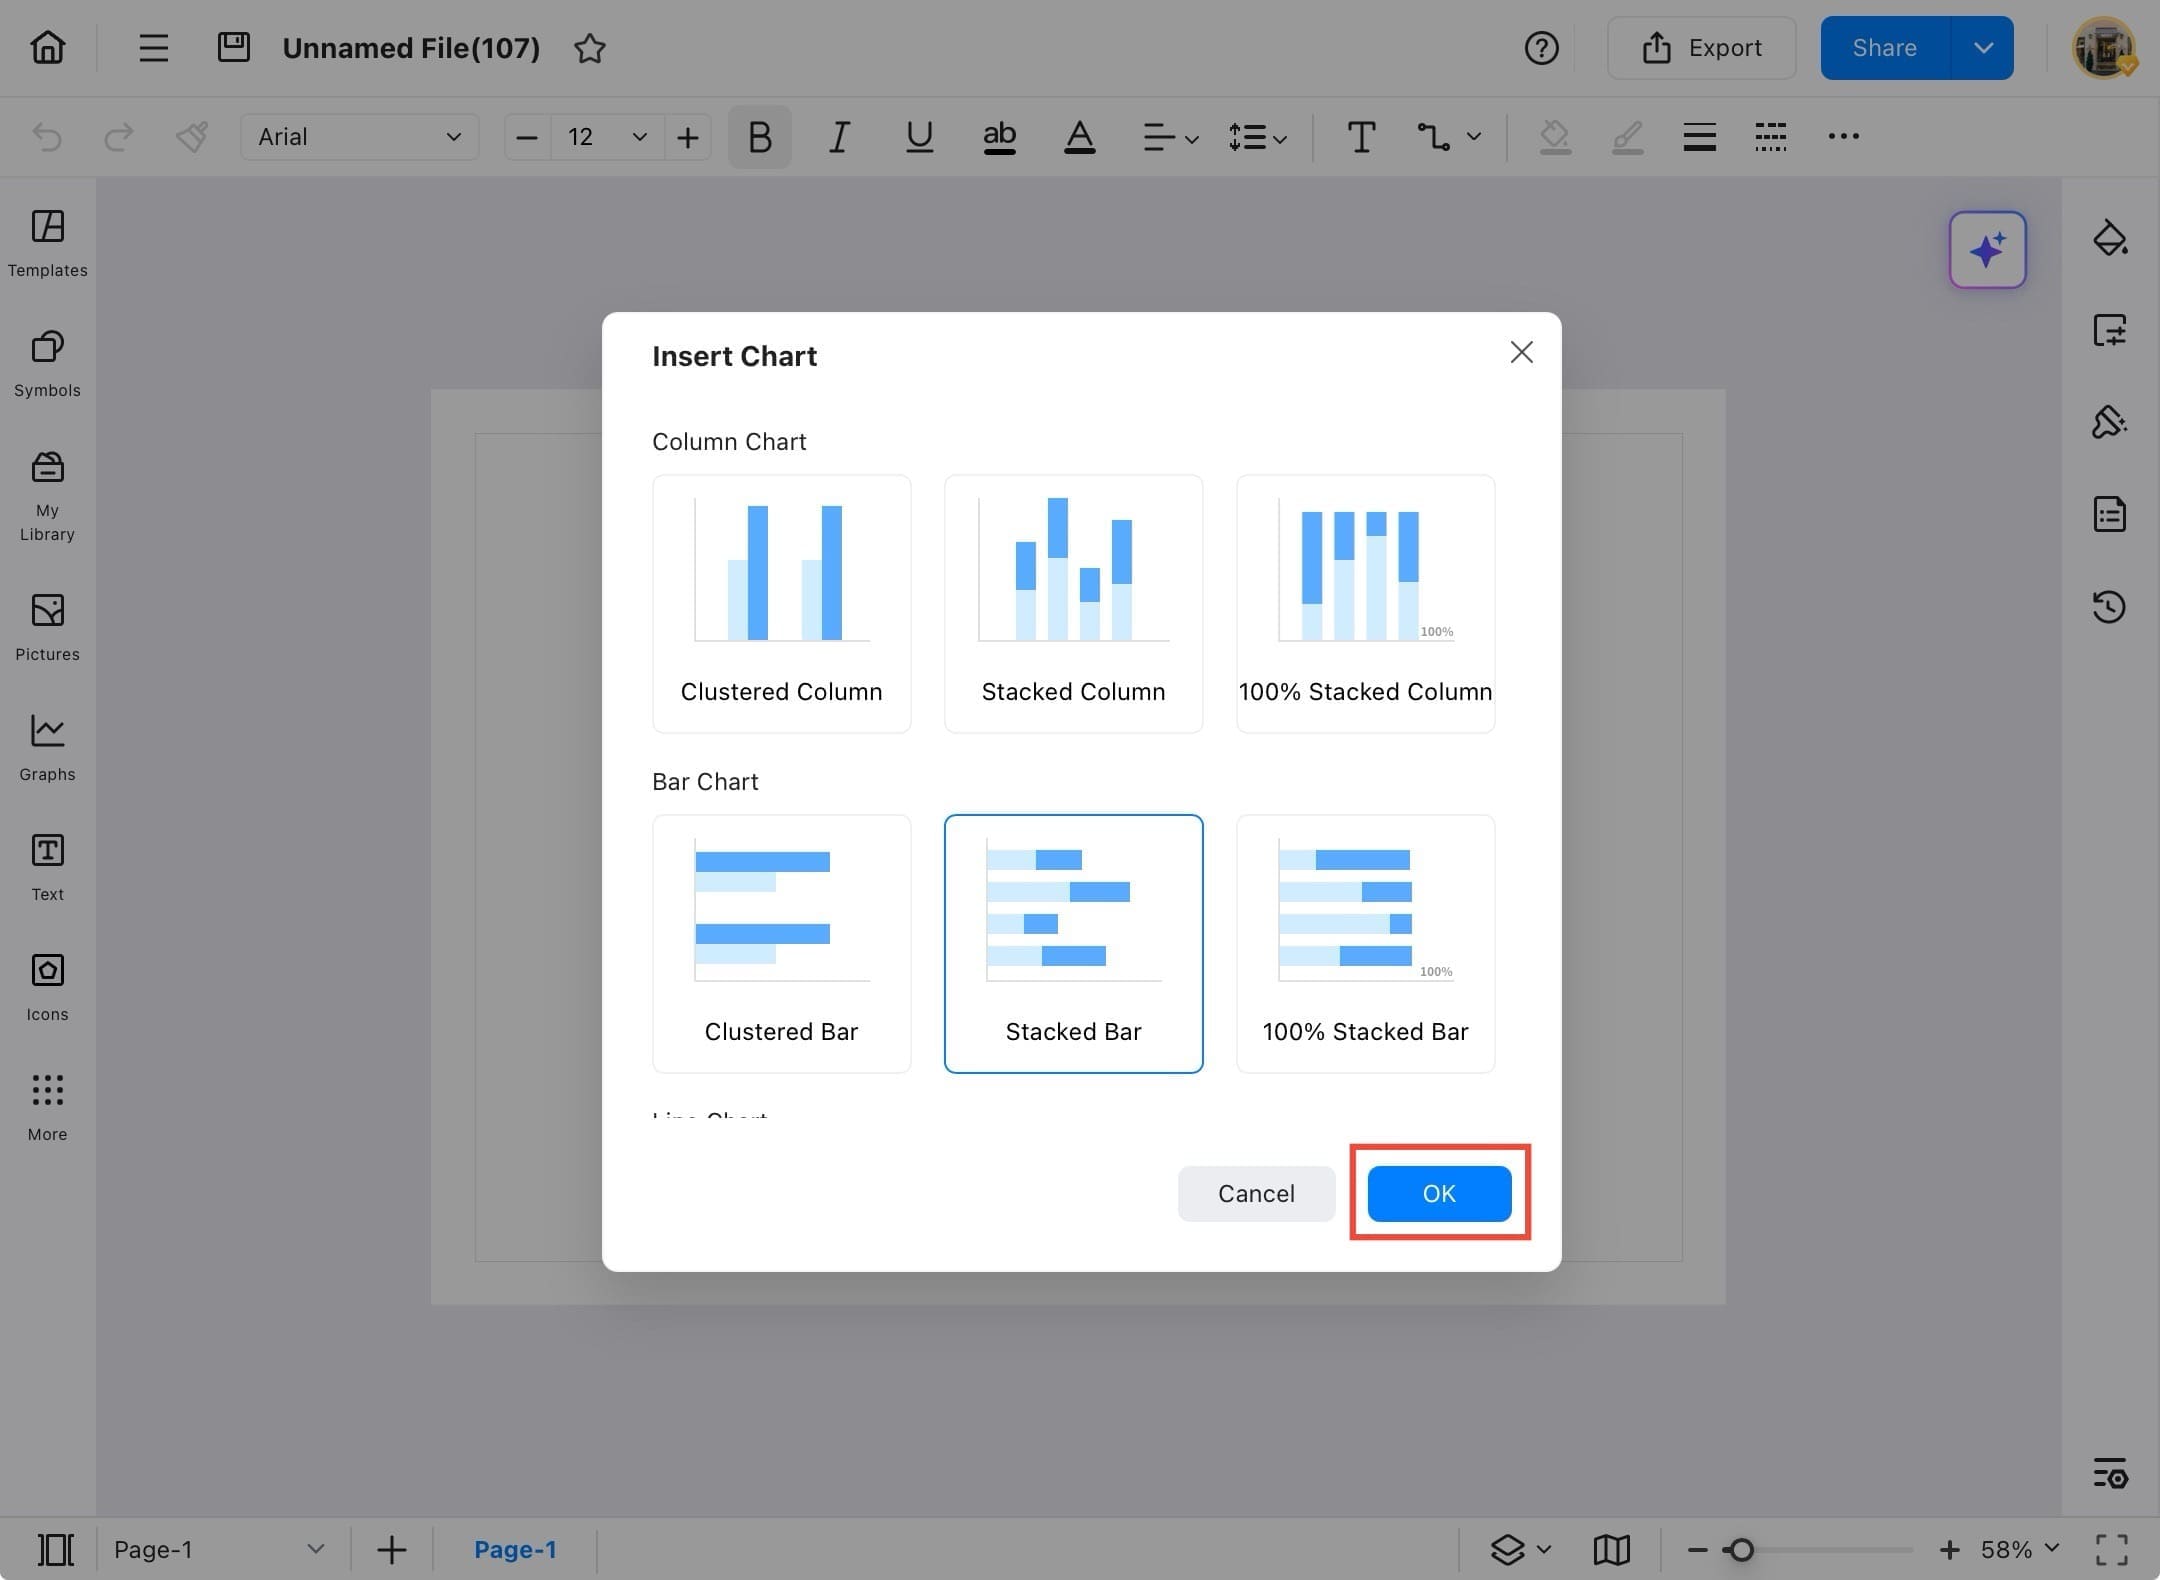The width and height of the screenshot is (2160, 1580).
Task: Confirm chart insertion with OK
Action: (1438, 1193)
